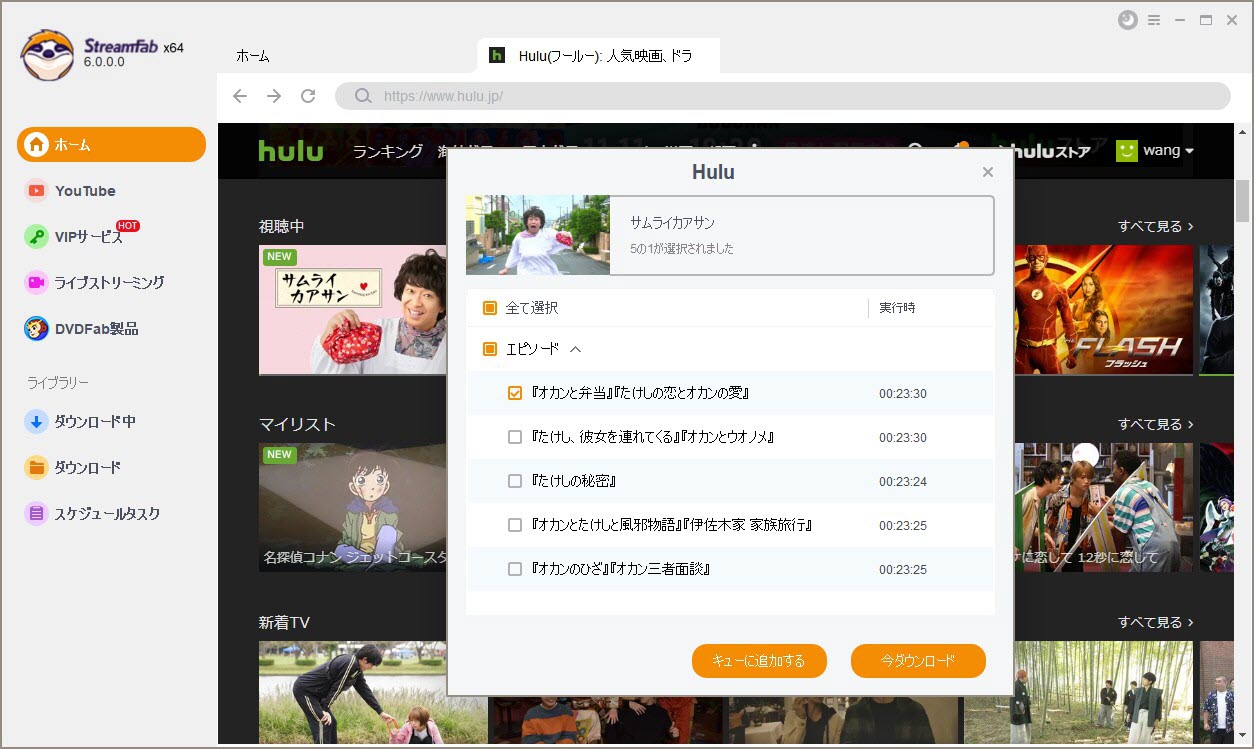Viewport: 1254px width, 749px height.
Task: Reload the Hulu page
Action: pyautogui.click(x=308, y=96)
